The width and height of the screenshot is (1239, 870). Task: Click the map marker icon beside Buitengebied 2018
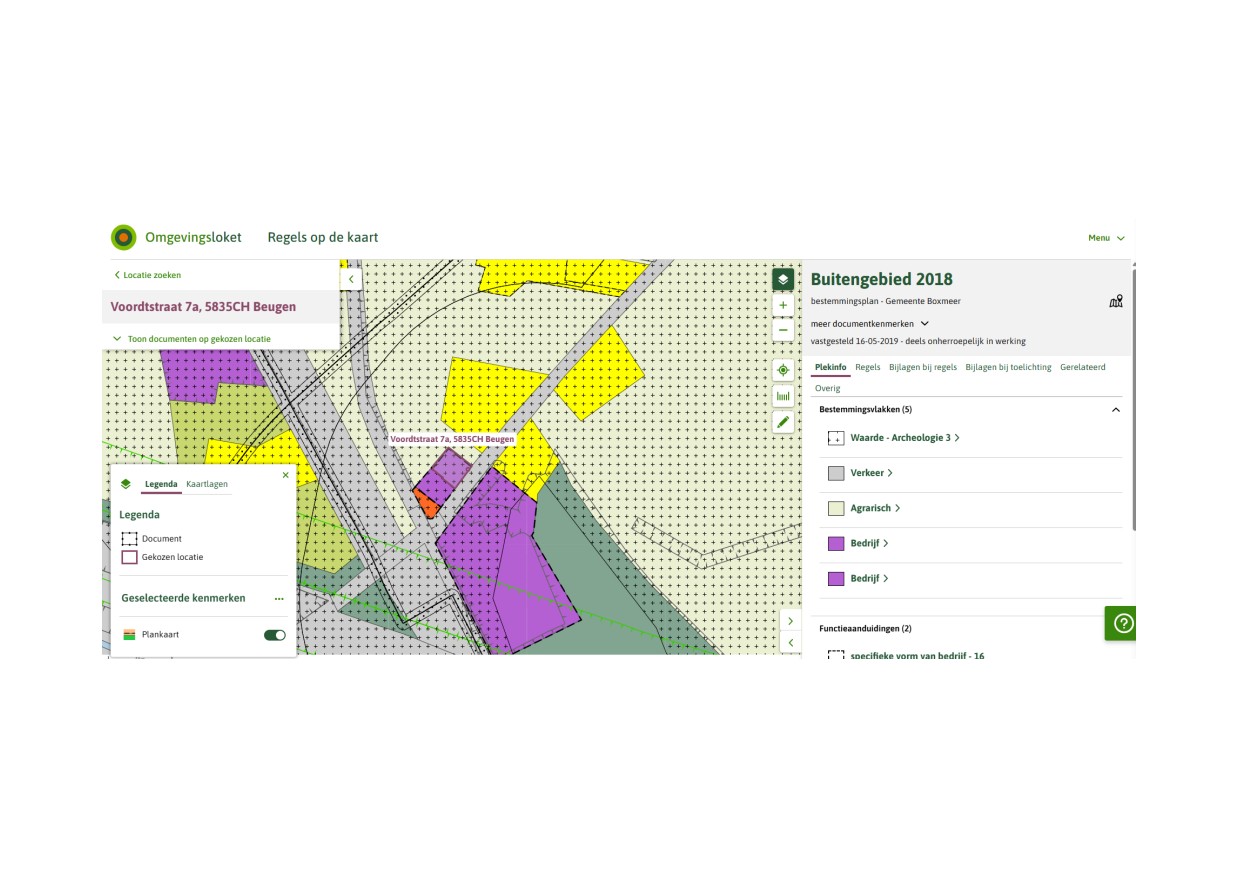1116,301
